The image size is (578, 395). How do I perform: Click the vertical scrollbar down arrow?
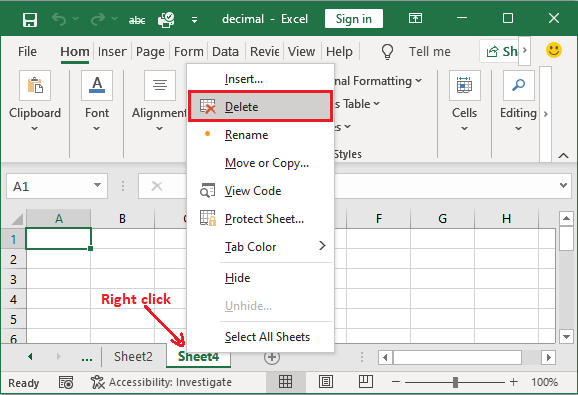coord(566,336)
